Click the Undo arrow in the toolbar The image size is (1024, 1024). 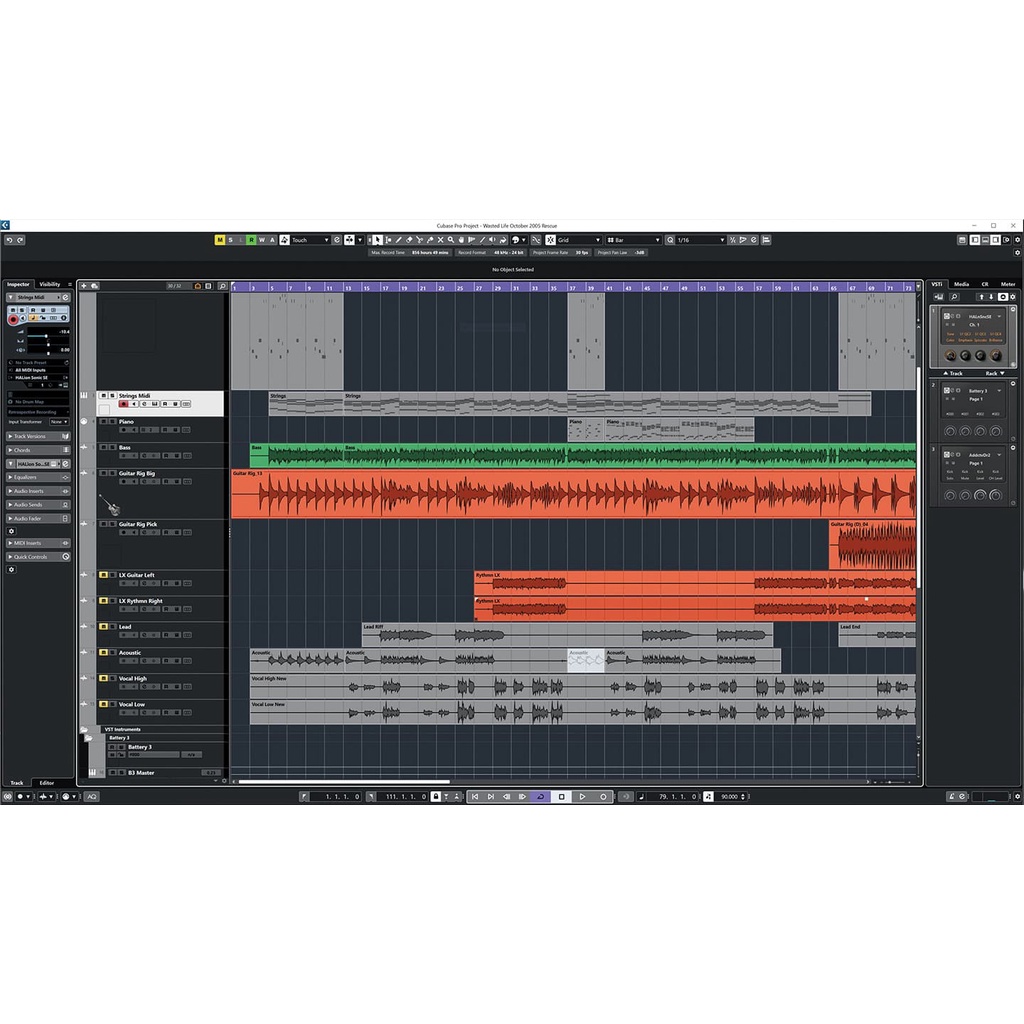(9, 240)
